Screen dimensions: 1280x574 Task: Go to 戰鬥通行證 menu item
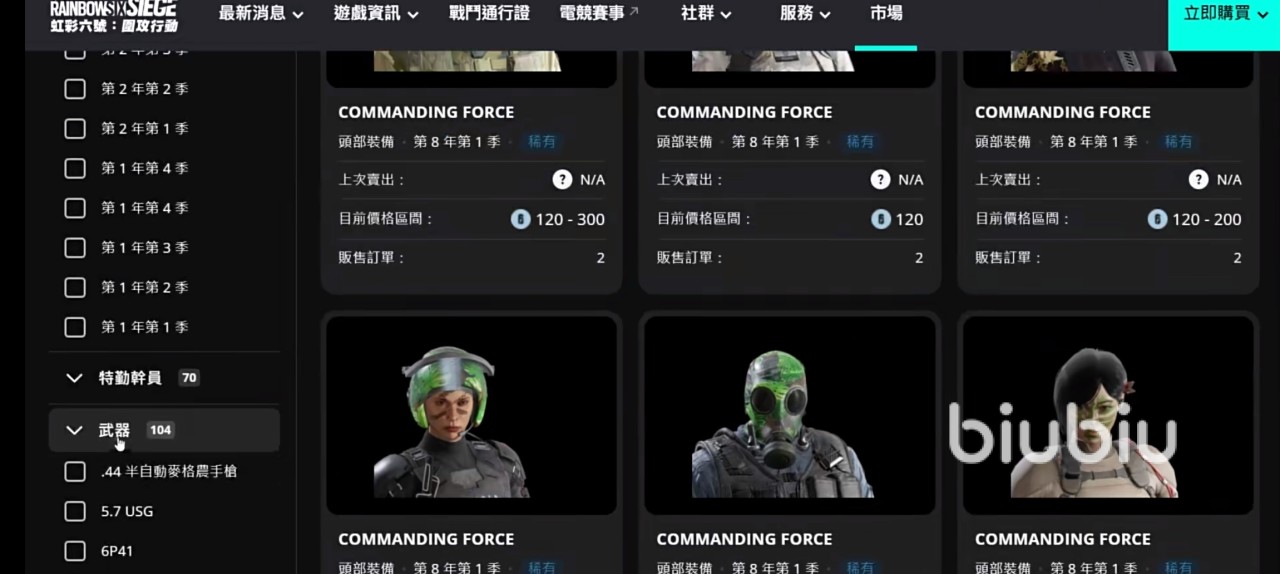(489, 13)
